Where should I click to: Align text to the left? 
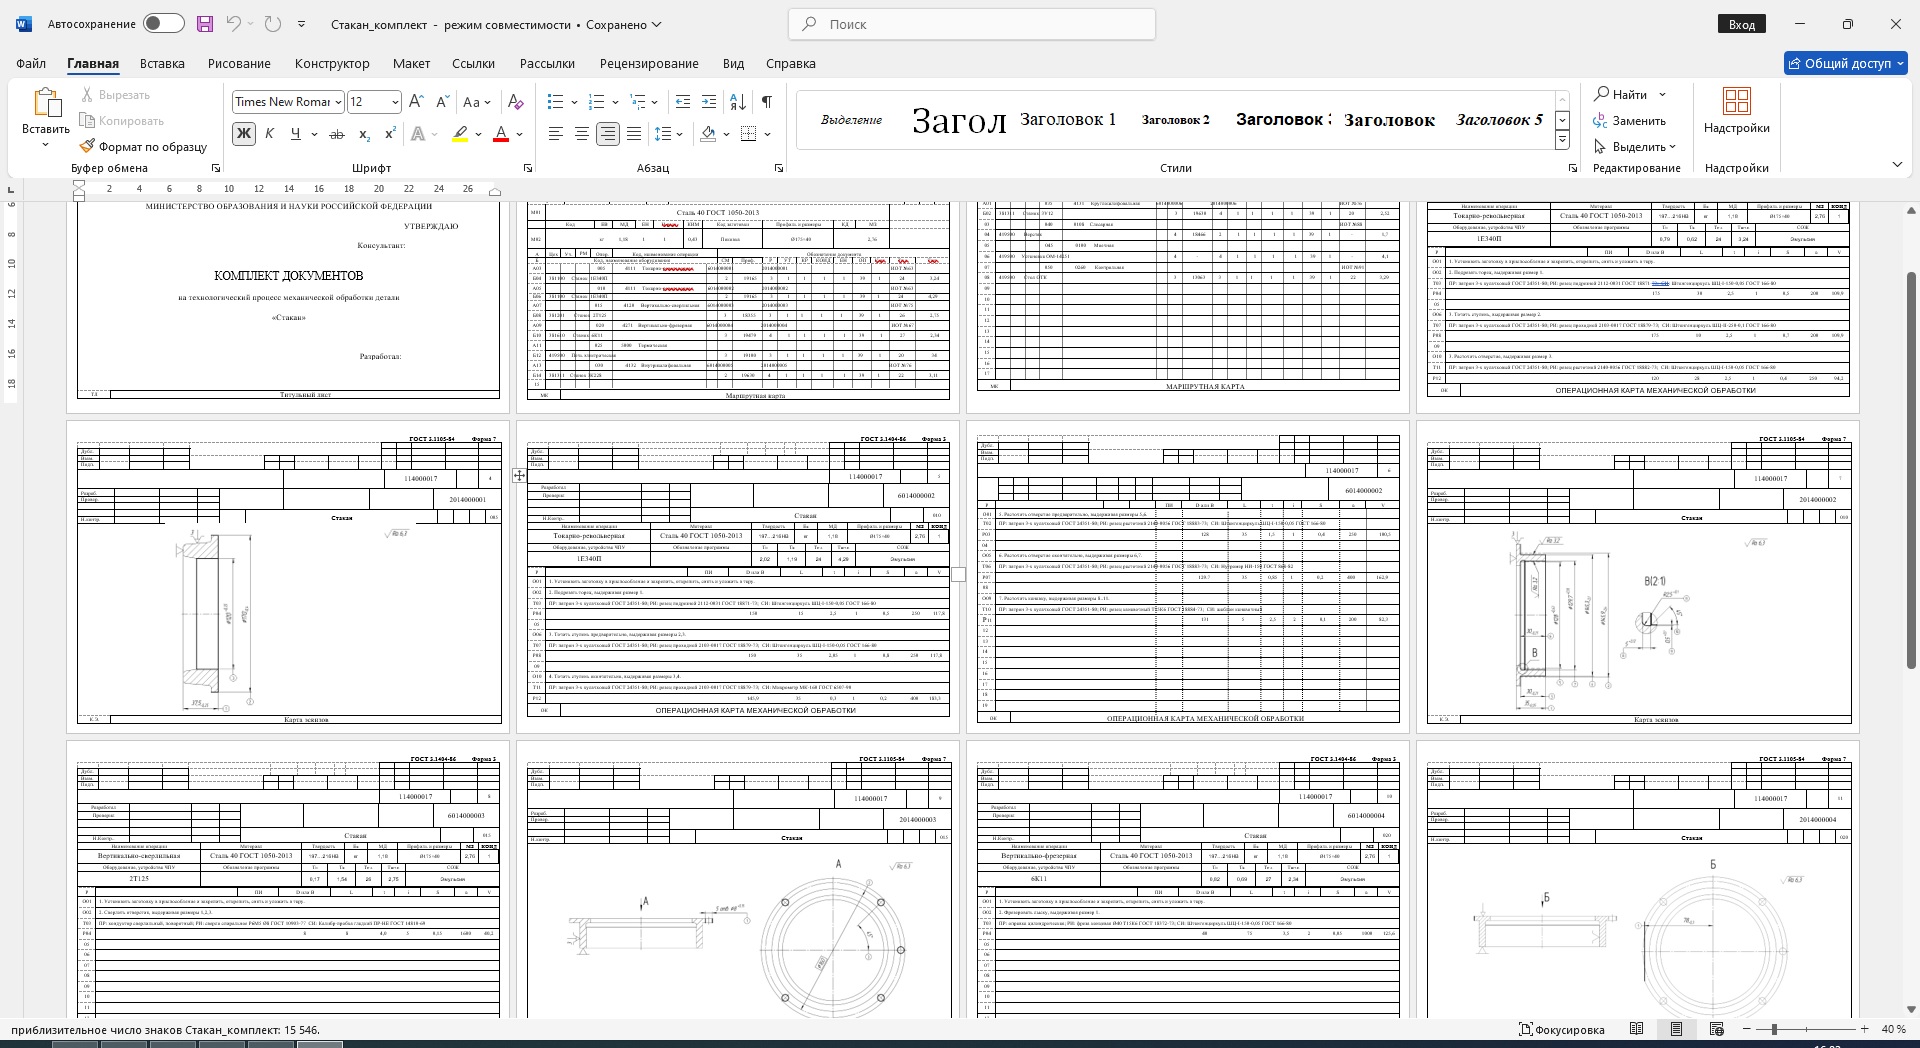pos(556,133)
